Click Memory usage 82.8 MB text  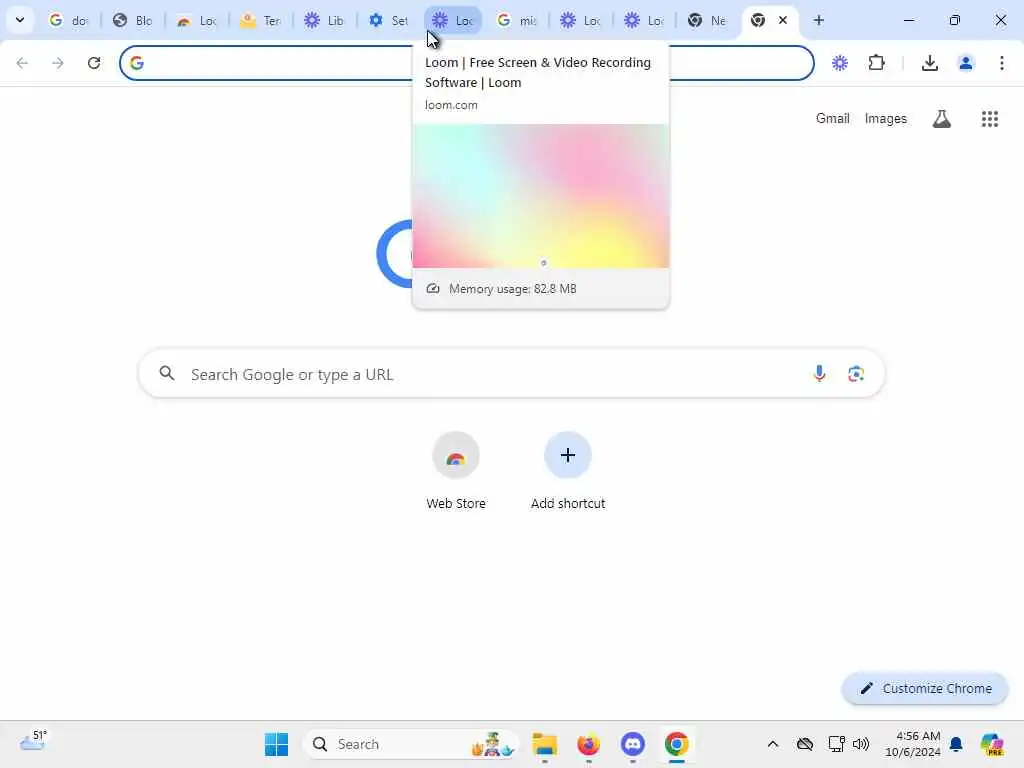513,289
